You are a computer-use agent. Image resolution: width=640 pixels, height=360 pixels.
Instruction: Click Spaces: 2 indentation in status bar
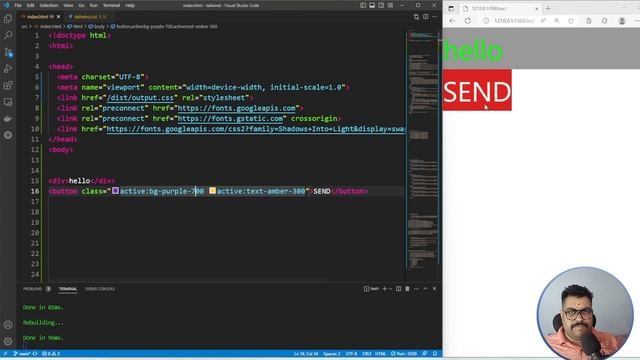click(332, 354)
